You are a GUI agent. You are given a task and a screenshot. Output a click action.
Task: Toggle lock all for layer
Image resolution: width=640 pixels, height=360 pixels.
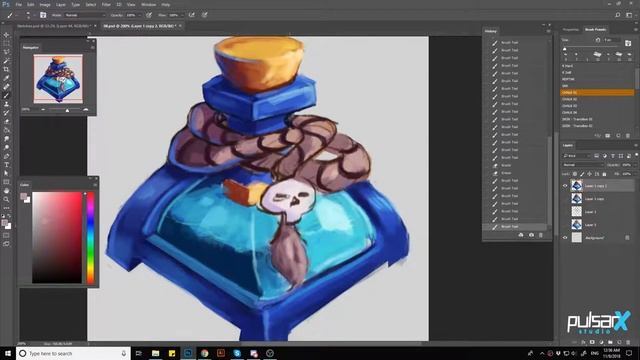click(604, 174)
